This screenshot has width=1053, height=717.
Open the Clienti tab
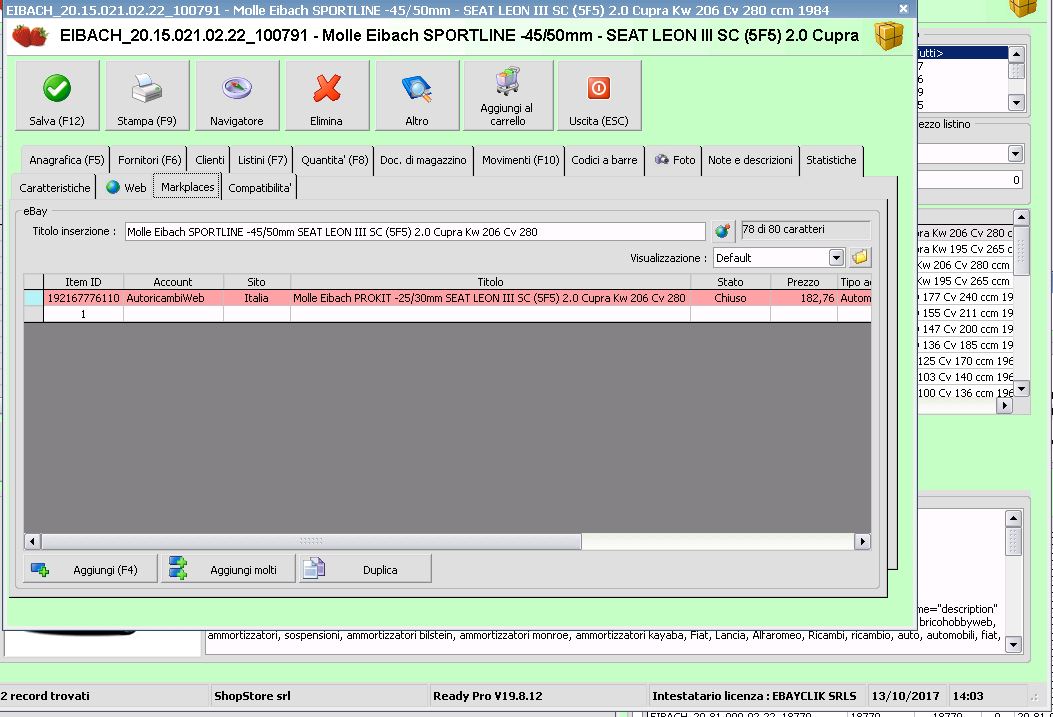210,160
